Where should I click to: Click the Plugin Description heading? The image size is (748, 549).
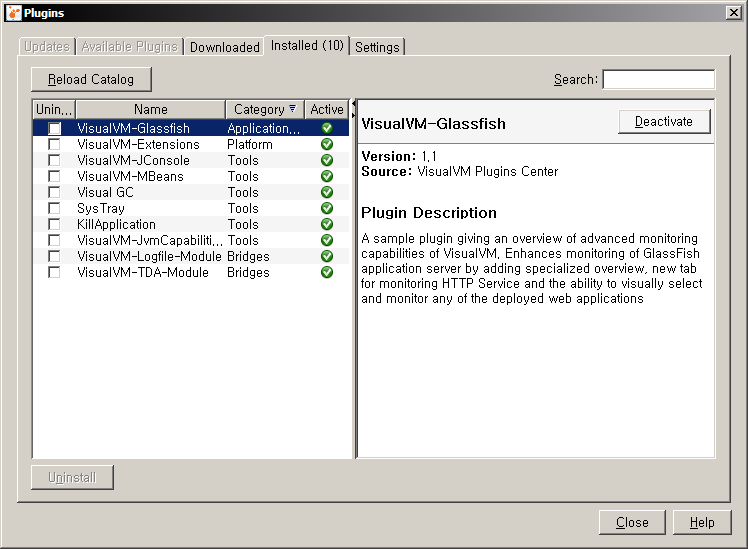[x=429, y=213]
